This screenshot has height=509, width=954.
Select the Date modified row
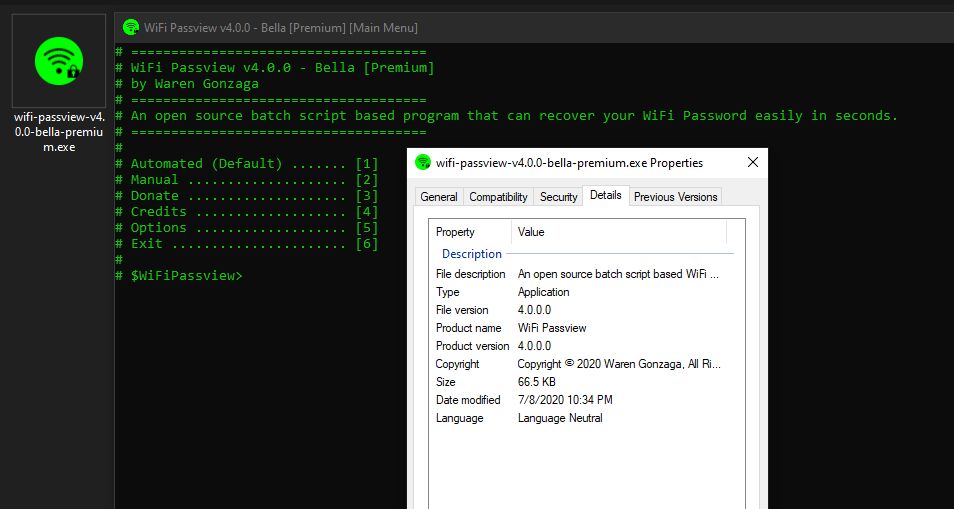[x=578, y=400]
